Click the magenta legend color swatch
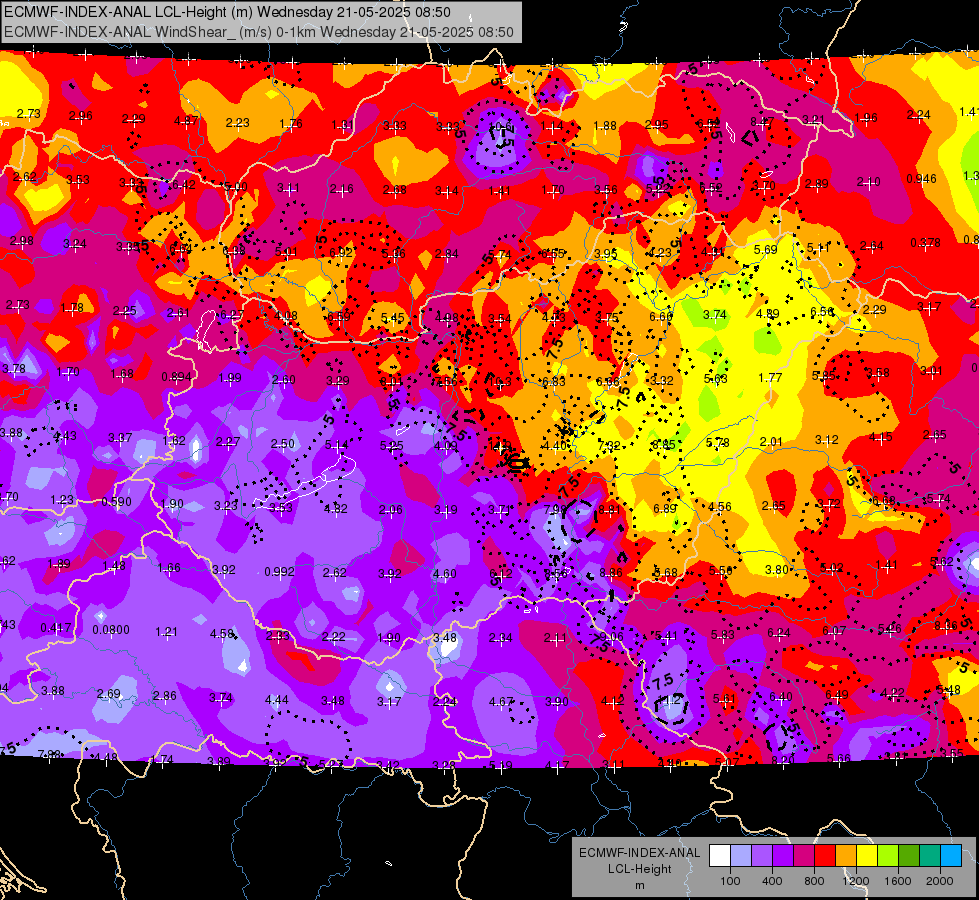 [x=804, y=856]
